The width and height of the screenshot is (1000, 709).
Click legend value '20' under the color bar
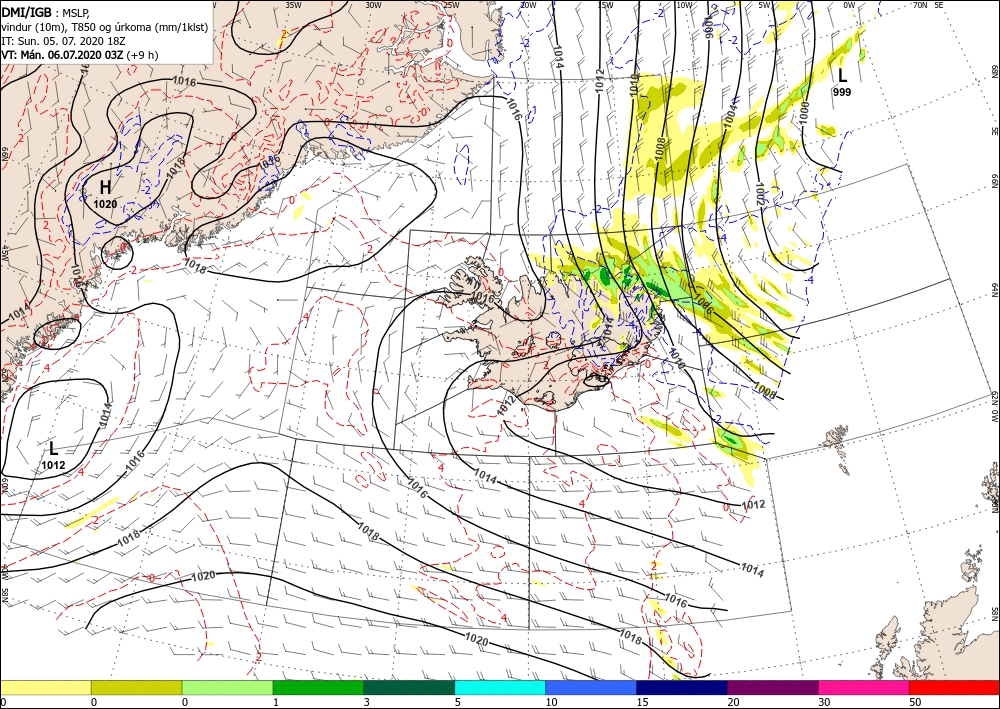tap(733, 703)
